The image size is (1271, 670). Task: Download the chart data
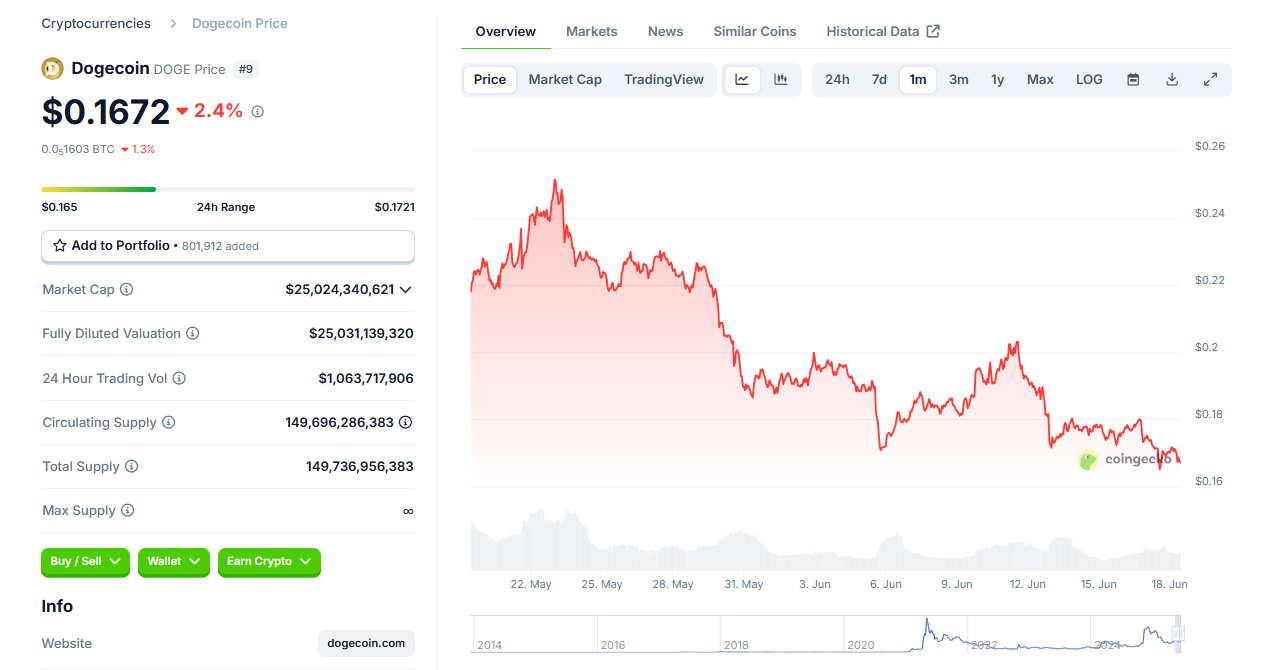[1172, 79]
